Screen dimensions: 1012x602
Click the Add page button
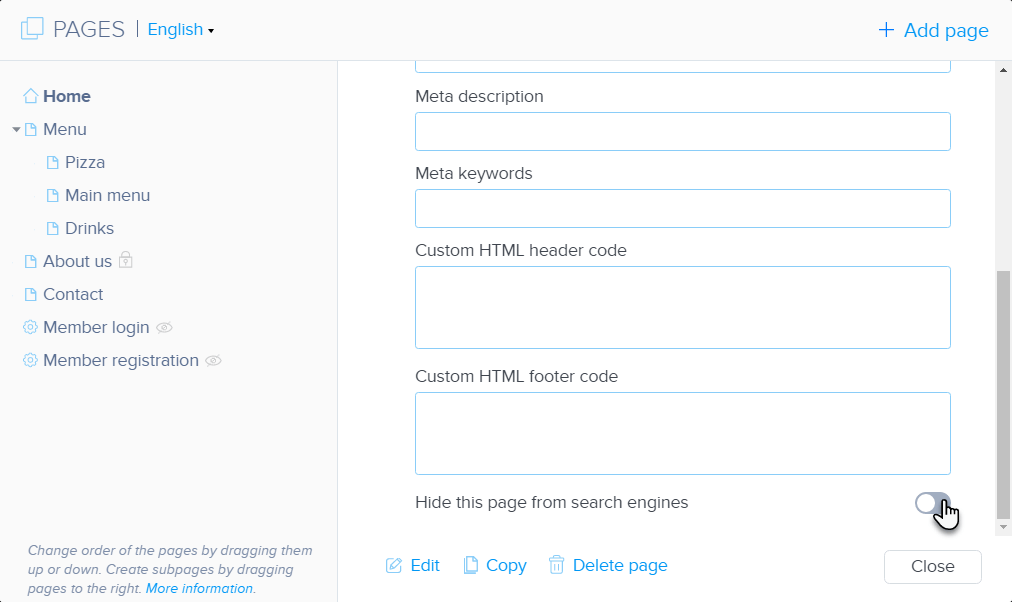(x=933, y=30)
